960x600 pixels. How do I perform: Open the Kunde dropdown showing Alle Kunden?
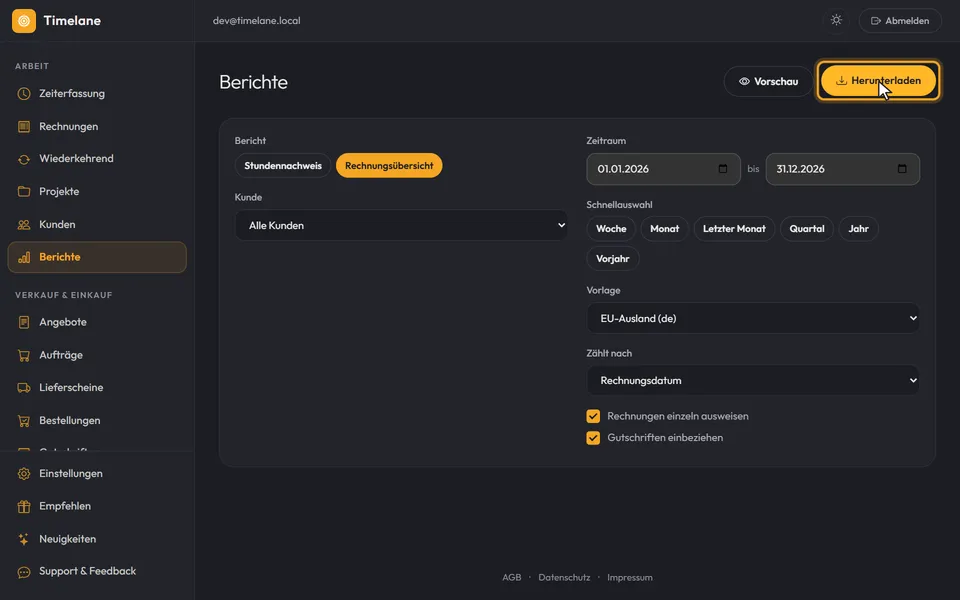coord(401,225)
